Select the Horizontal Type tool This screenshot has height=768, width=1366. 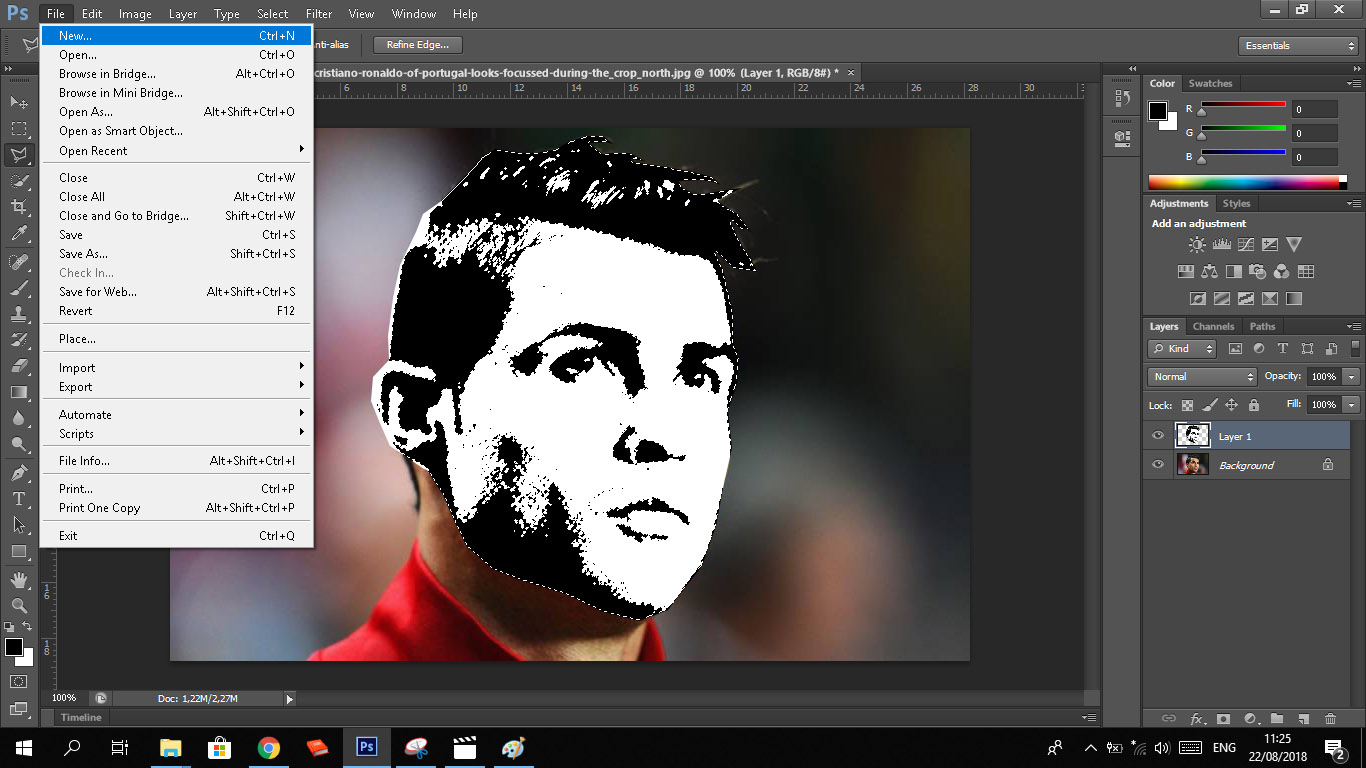click(x=19, y=499)
